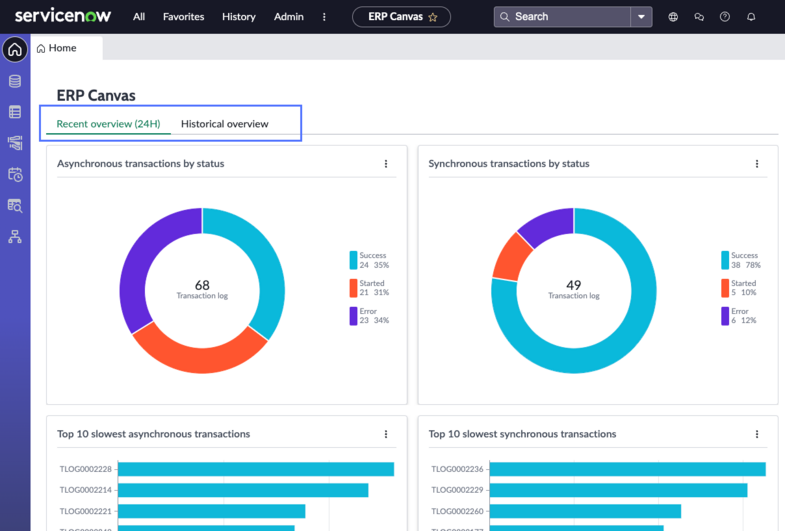Click the TLOG0002260 bar

[x=585, y=511]
